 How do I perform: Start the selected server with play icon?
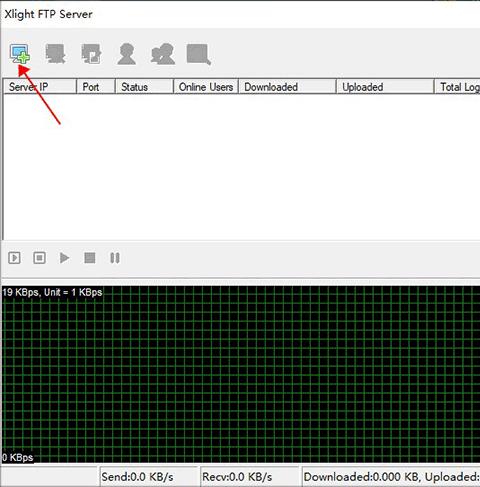pyautogui.click(x=64, y=258)
